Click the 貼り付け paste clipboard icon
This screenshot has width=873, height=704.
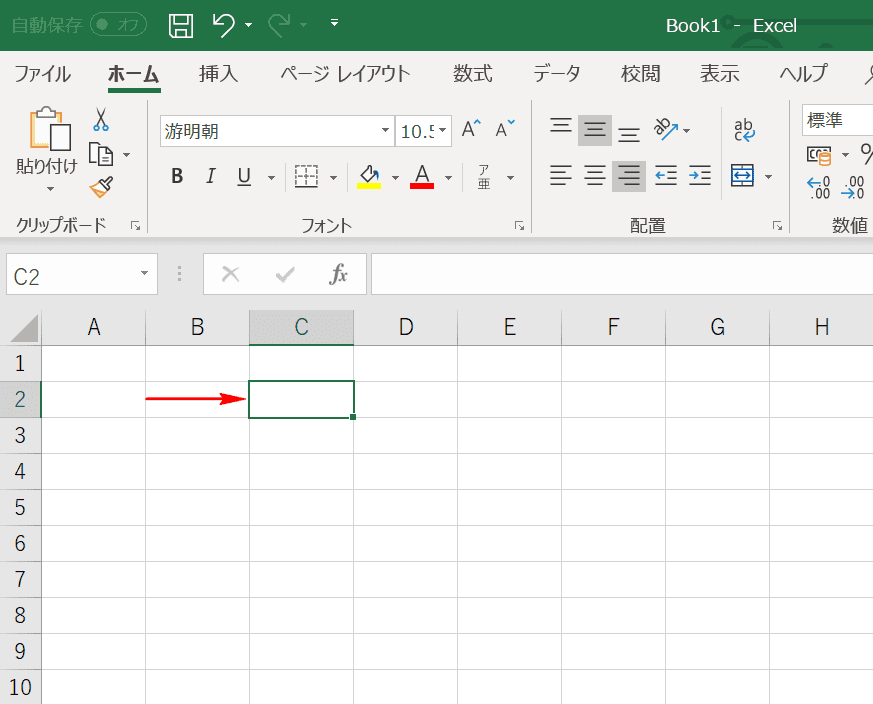(x=50, y=129)
